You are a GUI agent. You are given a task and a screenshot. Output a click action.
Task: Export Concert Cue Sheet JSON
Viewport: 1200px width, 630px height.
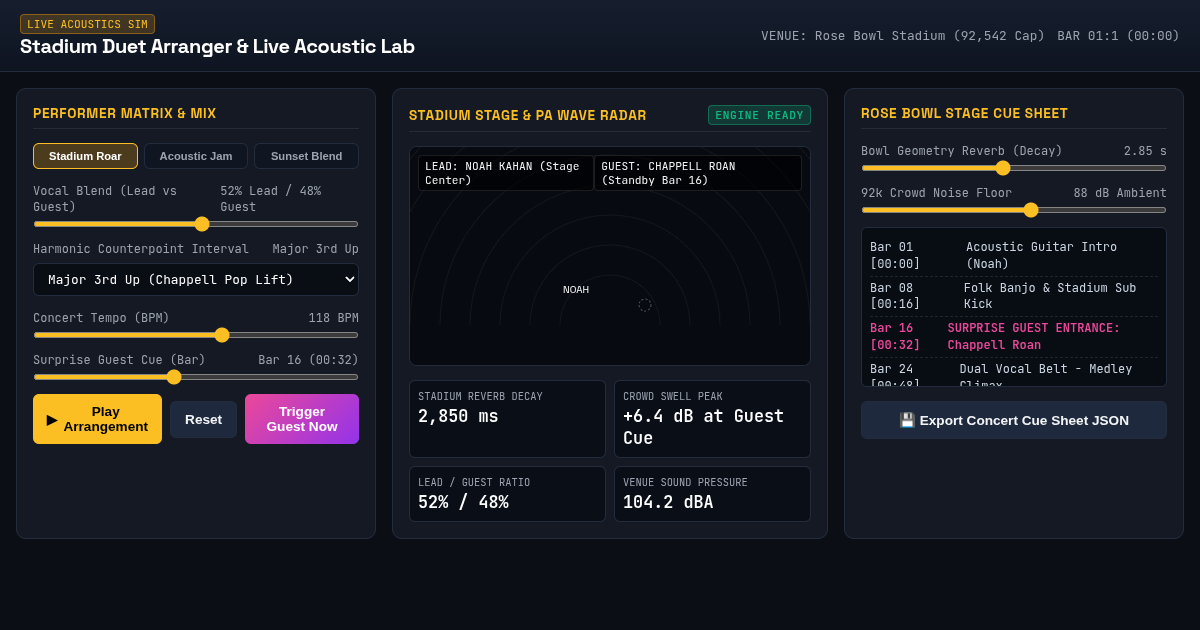pos(1014,420)
